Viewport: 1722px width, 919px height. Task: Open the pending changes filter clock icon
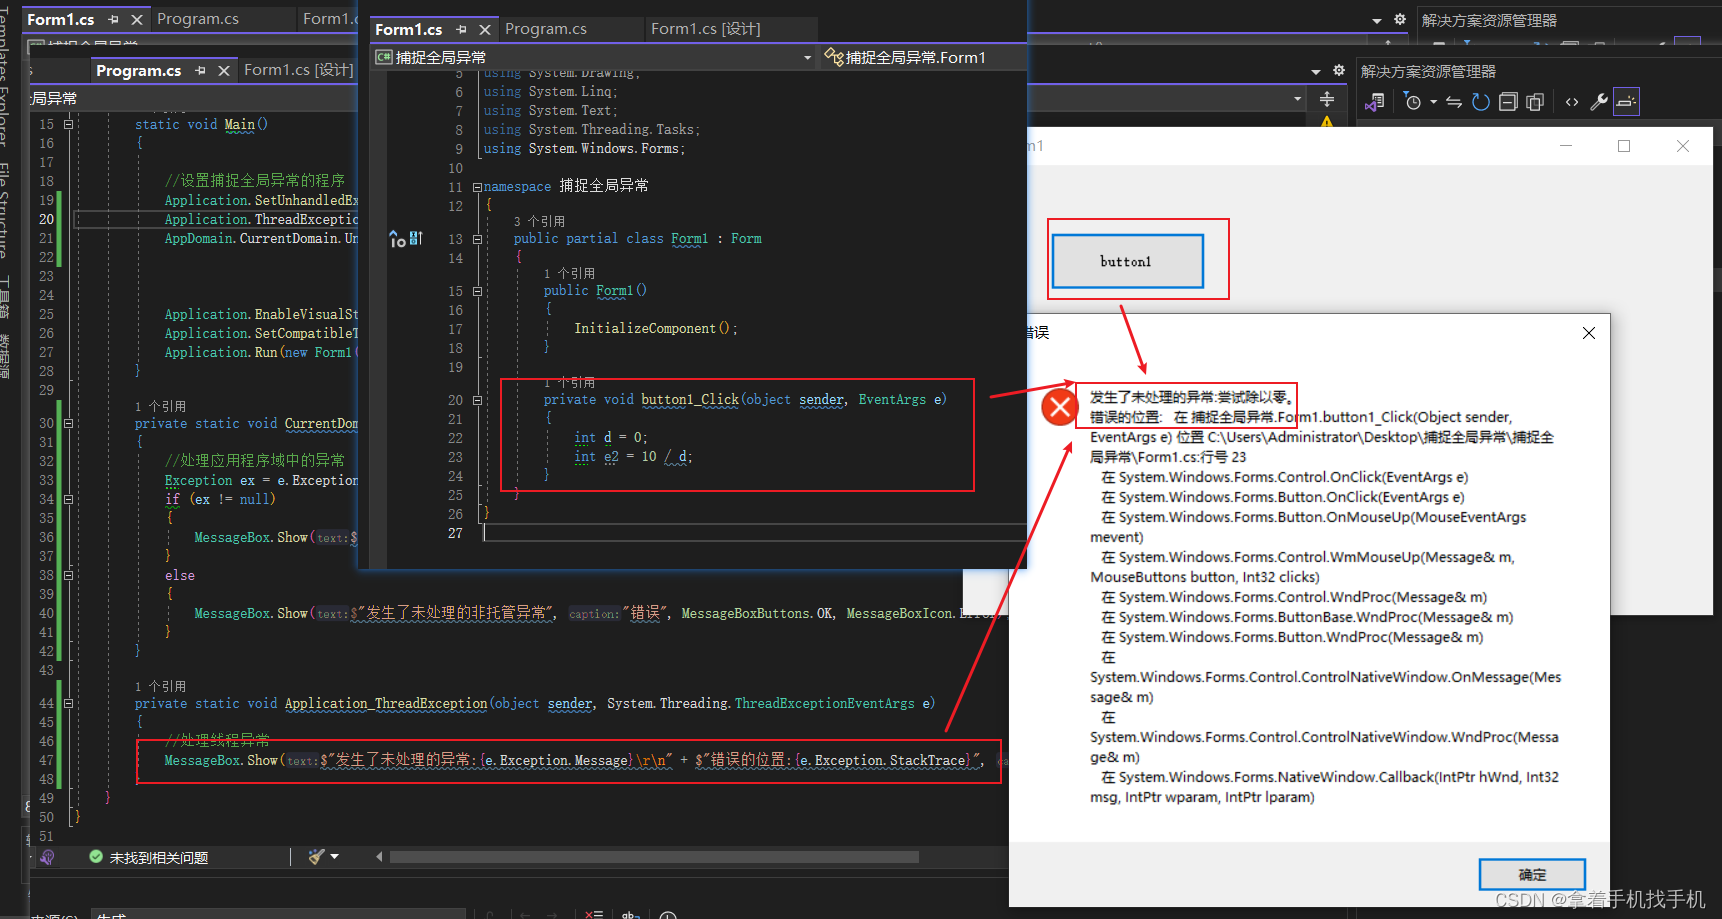point(1413,101)
